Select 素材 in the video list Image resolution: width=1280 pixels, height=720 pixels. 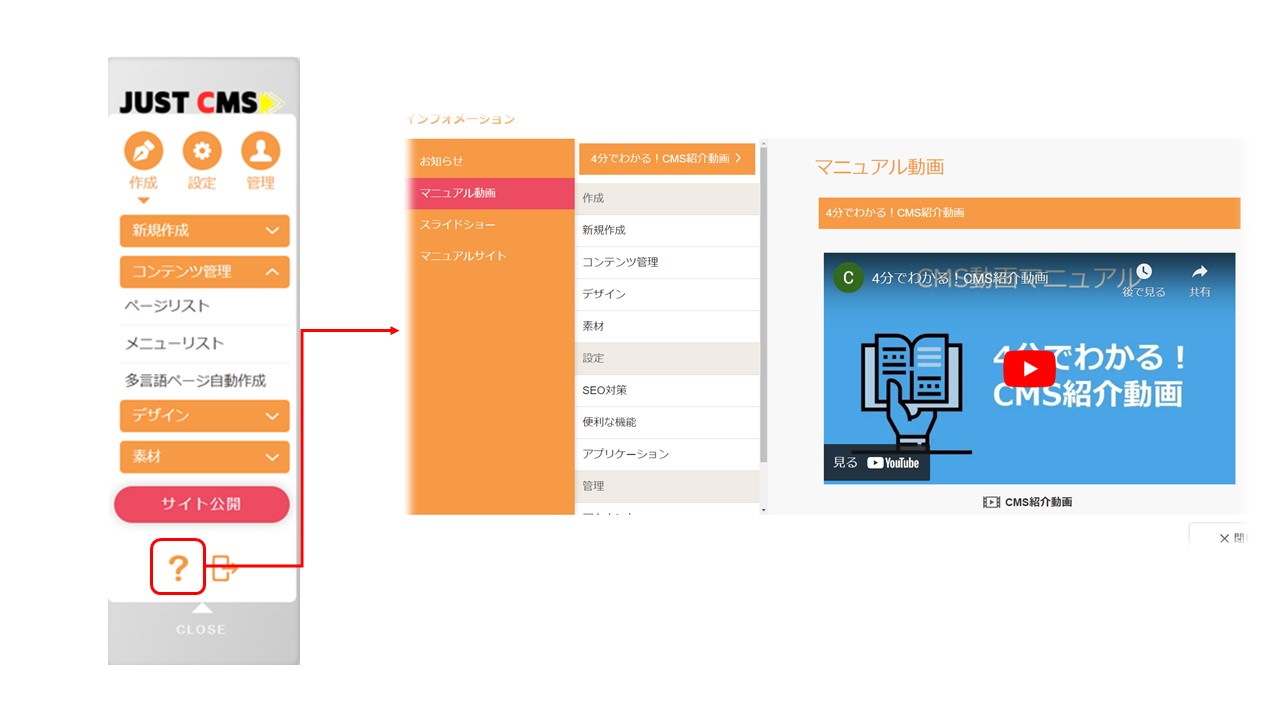667,326
